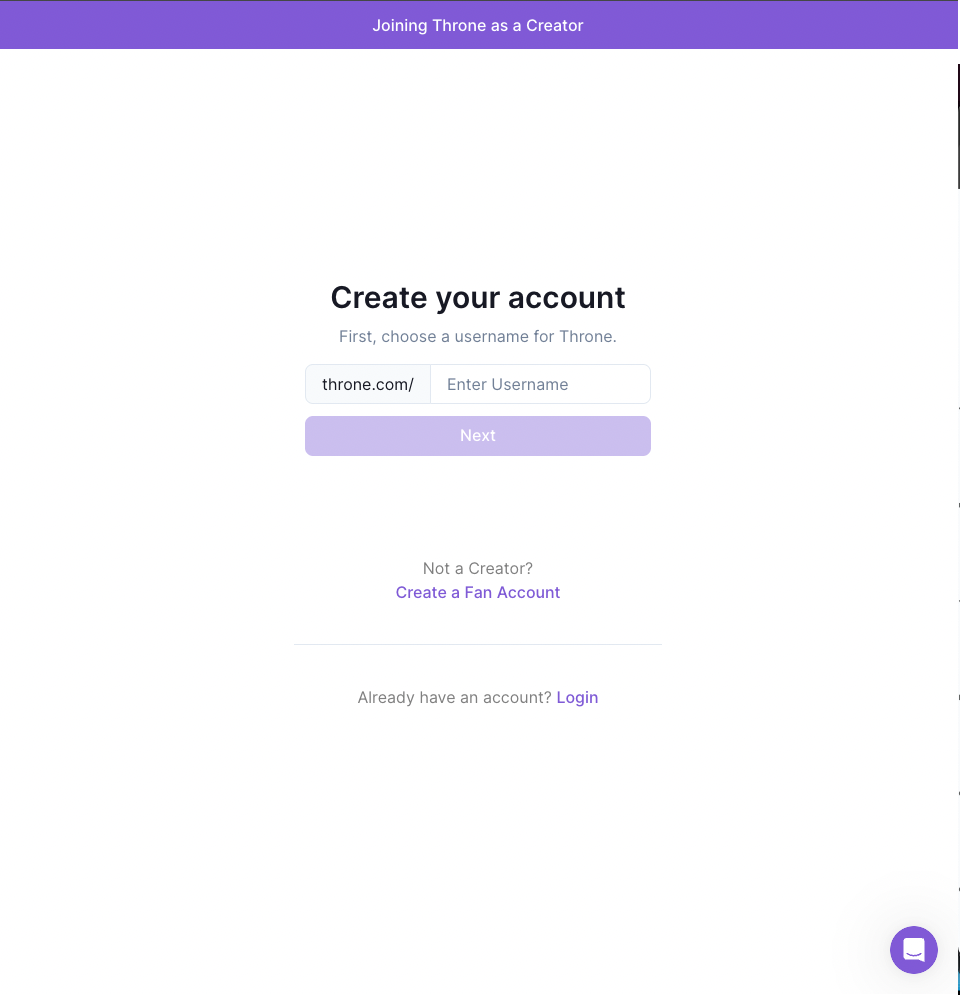Click the word Throne in the subtitle
Viewport: 960px width, 995px height.
click(588, 336)
